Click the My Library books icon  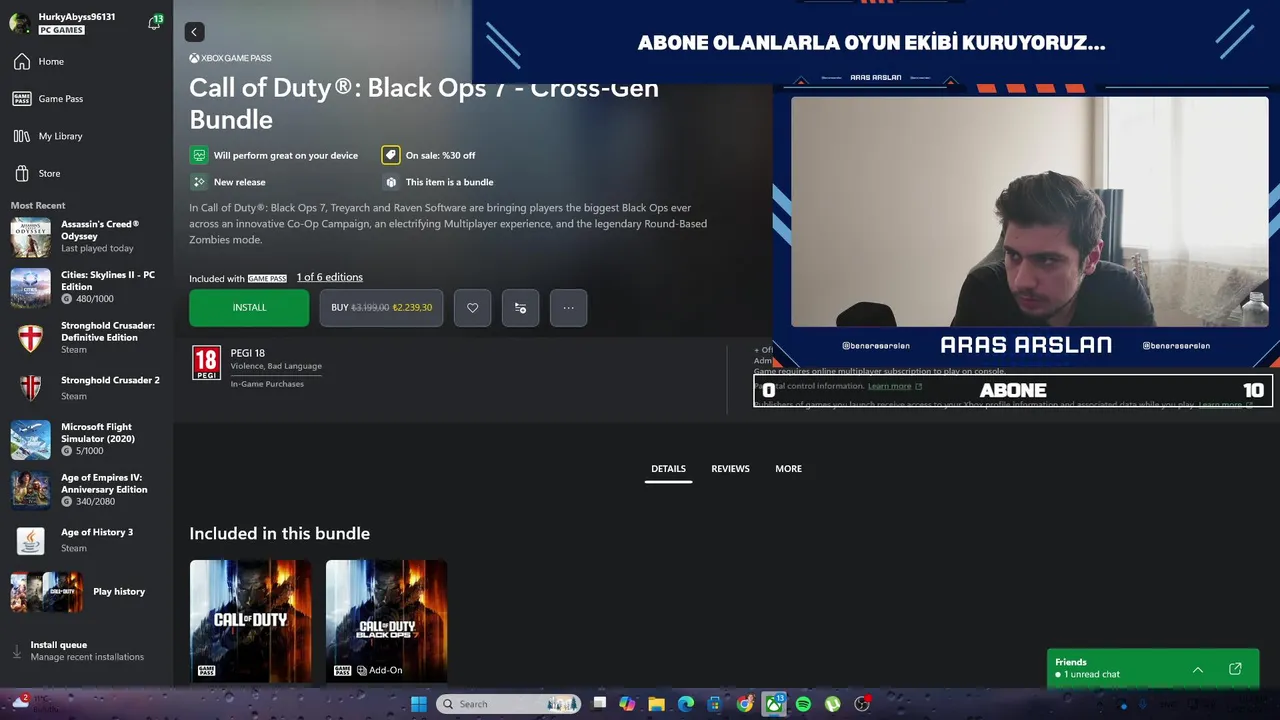click(22, 136)
